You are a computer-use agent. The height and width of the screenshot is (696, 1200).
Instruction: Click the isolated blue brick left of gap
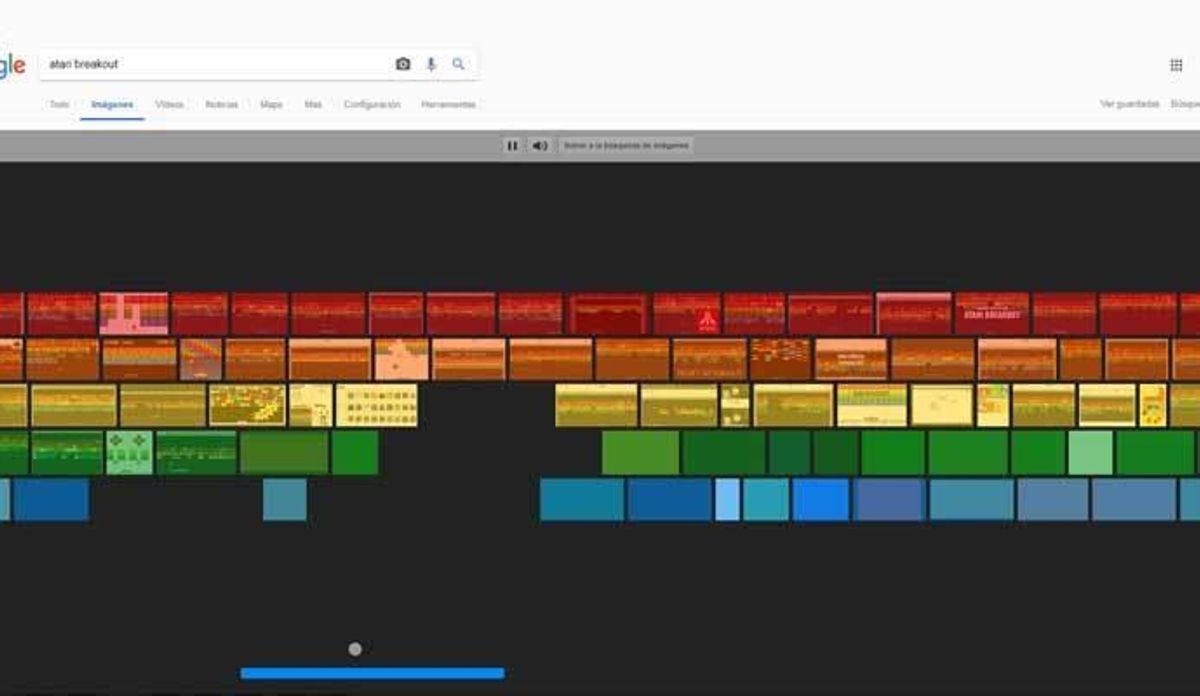click(x=285, y=499)
